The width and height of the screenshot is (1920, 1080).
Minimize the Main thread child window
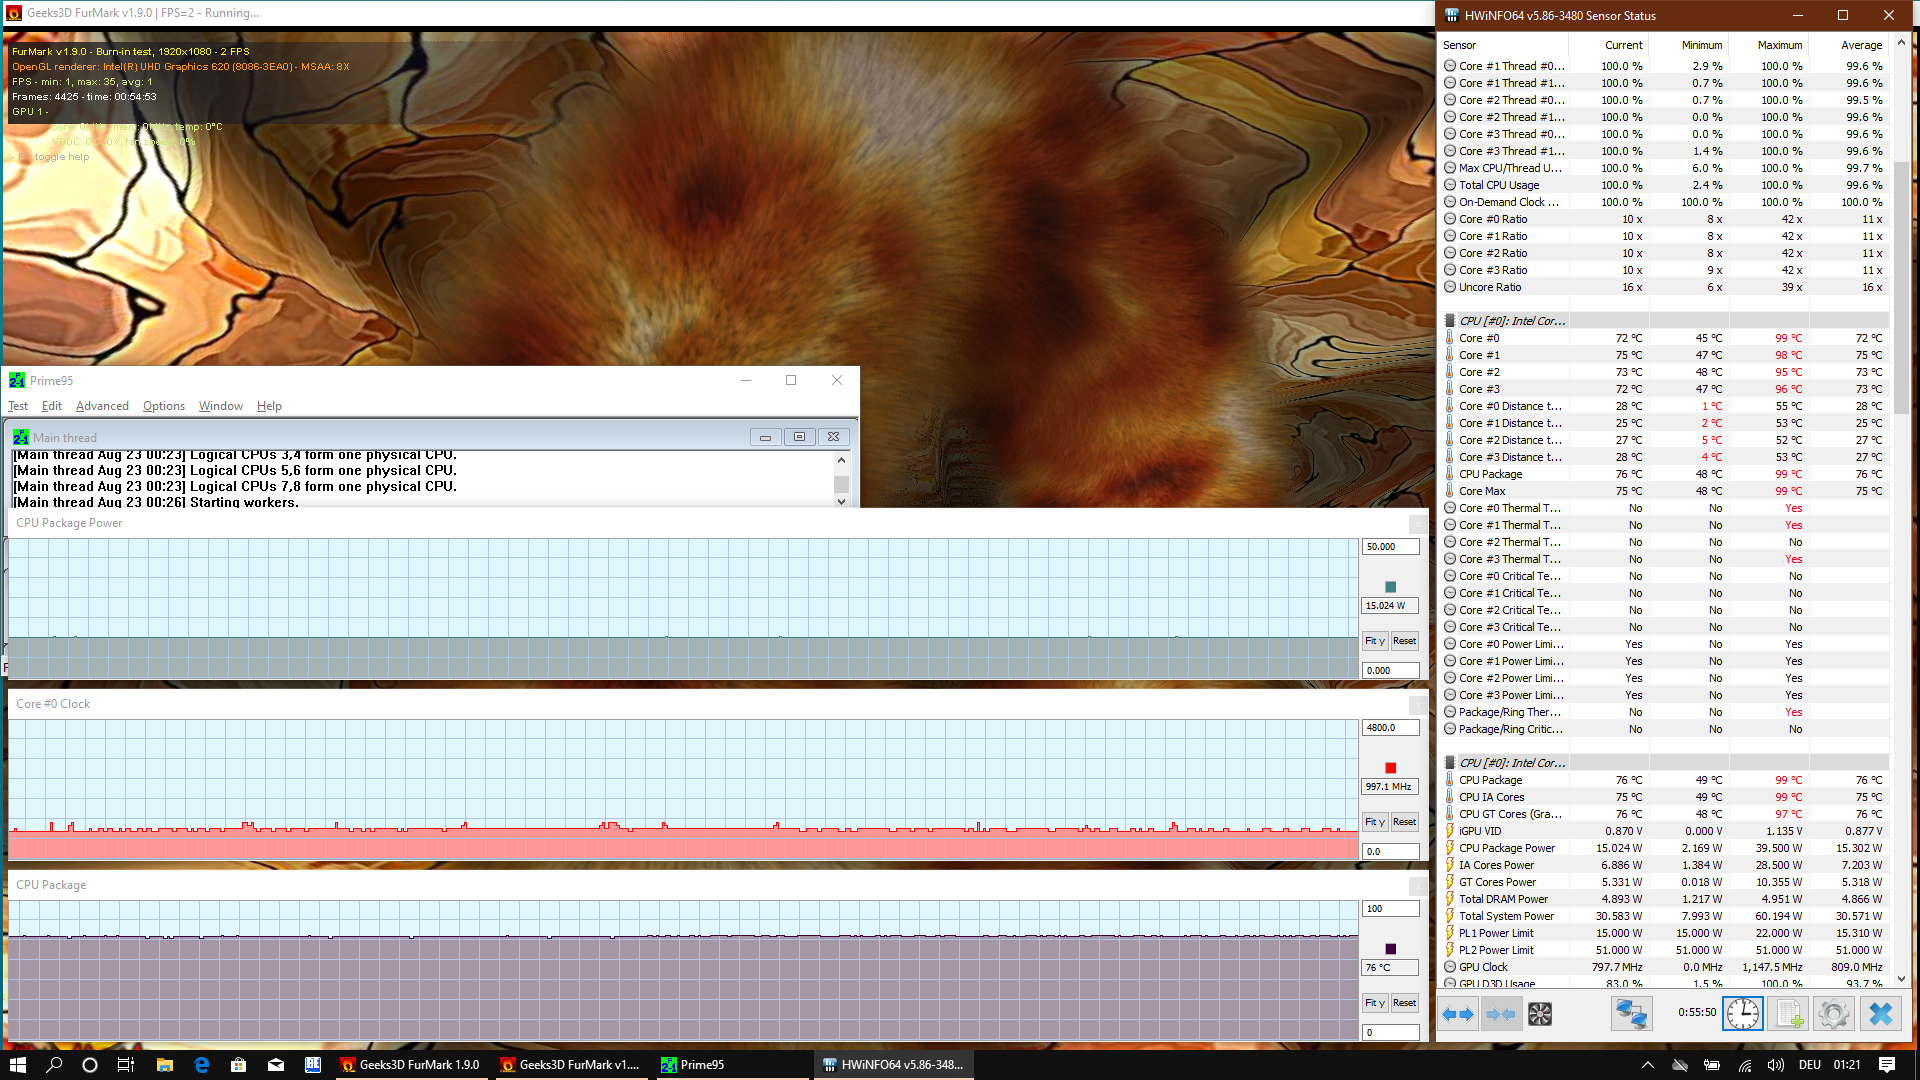[x=765, y=437]
